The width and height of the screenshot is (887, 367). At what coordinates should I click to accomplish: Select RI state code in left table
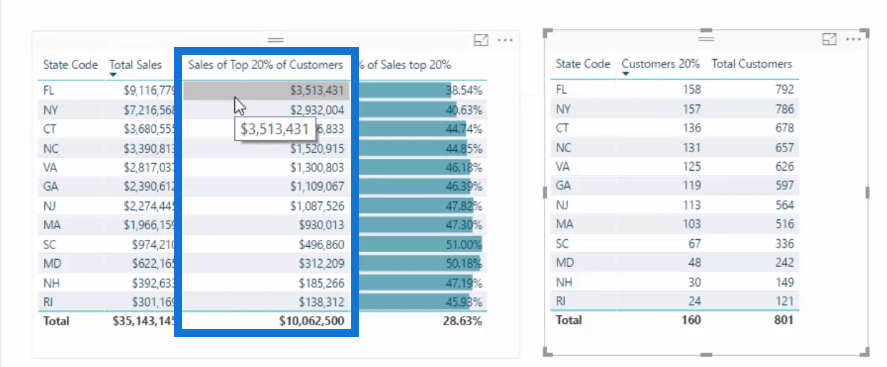pyautogui.click(x=48, y=302)
